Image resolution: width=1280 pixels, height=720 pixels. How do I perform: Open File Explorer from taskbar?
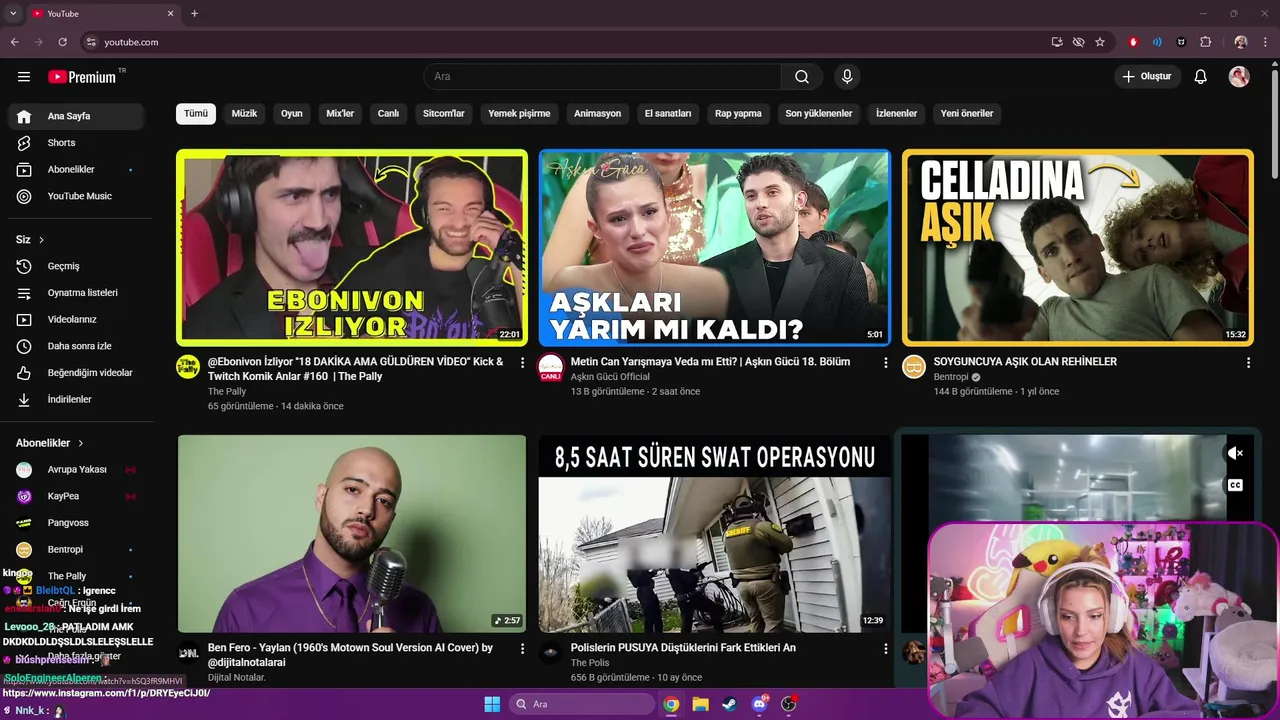[701, 704]
